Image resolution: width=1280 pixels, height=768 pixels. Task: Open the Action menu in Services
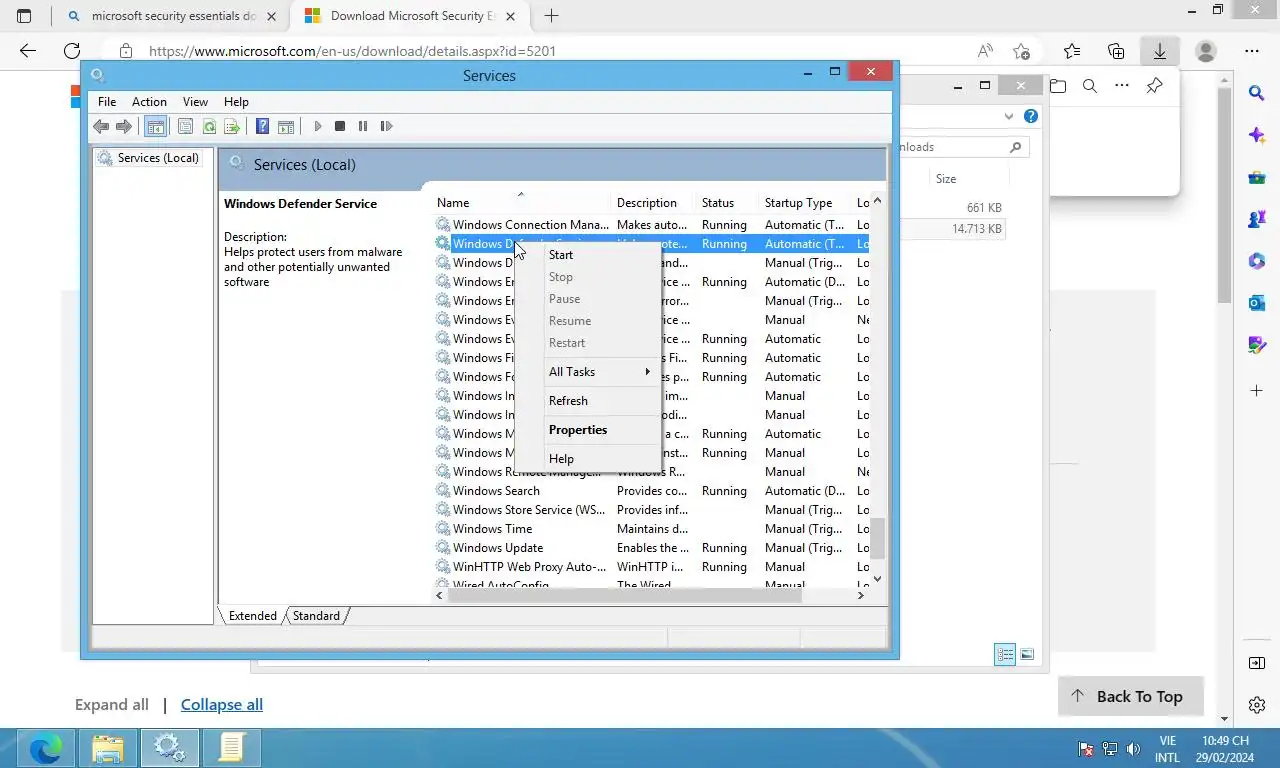[149, 102]
